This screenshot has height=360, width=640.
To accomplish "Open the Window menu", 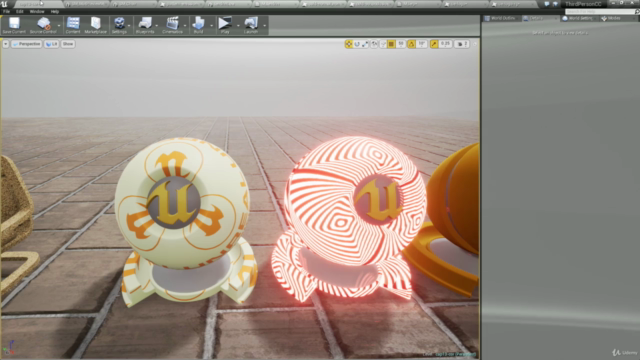I will point(37,12).
